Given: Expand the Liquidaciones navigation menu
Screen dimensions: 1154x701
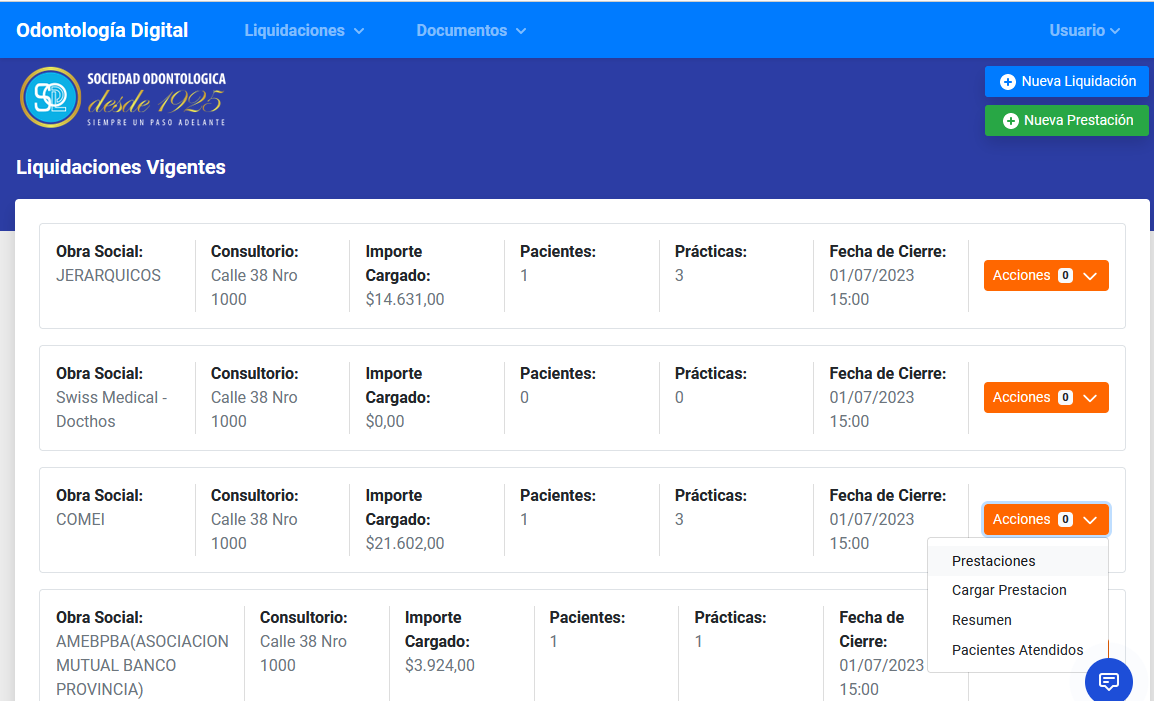Looking at the screenshot, I should pos(304,31).
